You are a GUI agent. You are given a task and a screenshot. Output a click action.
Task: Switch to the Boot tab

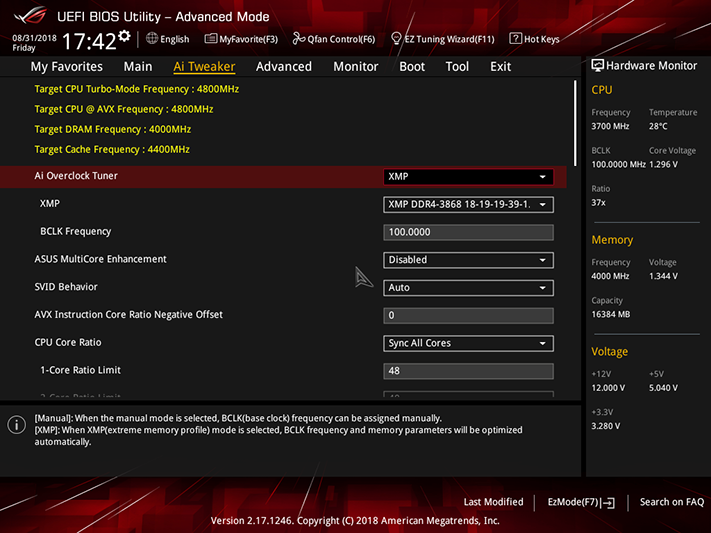(x=412, y=67)
